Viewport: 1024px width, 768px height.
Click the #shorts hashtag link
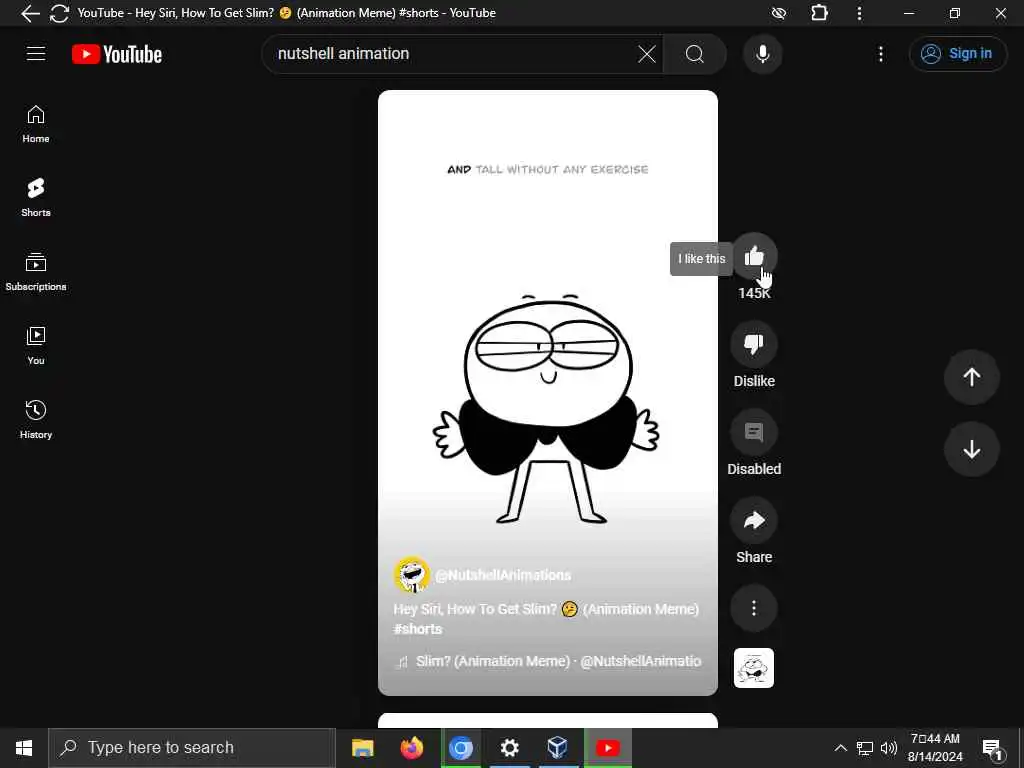pos(418,629)
